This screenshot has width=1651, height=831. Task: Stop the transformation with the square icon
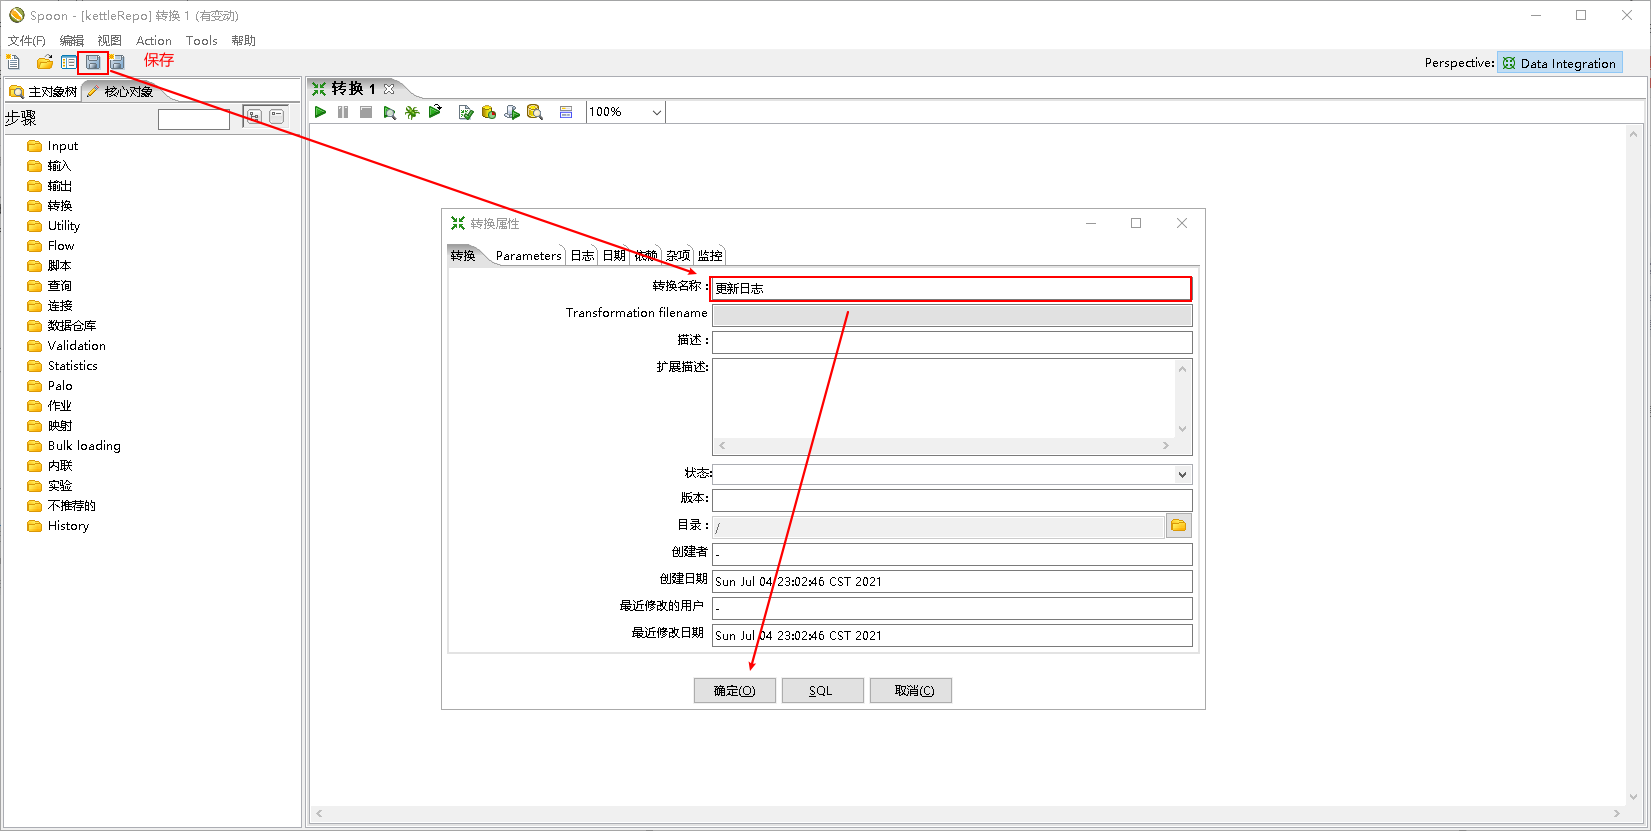coord(366,112)
